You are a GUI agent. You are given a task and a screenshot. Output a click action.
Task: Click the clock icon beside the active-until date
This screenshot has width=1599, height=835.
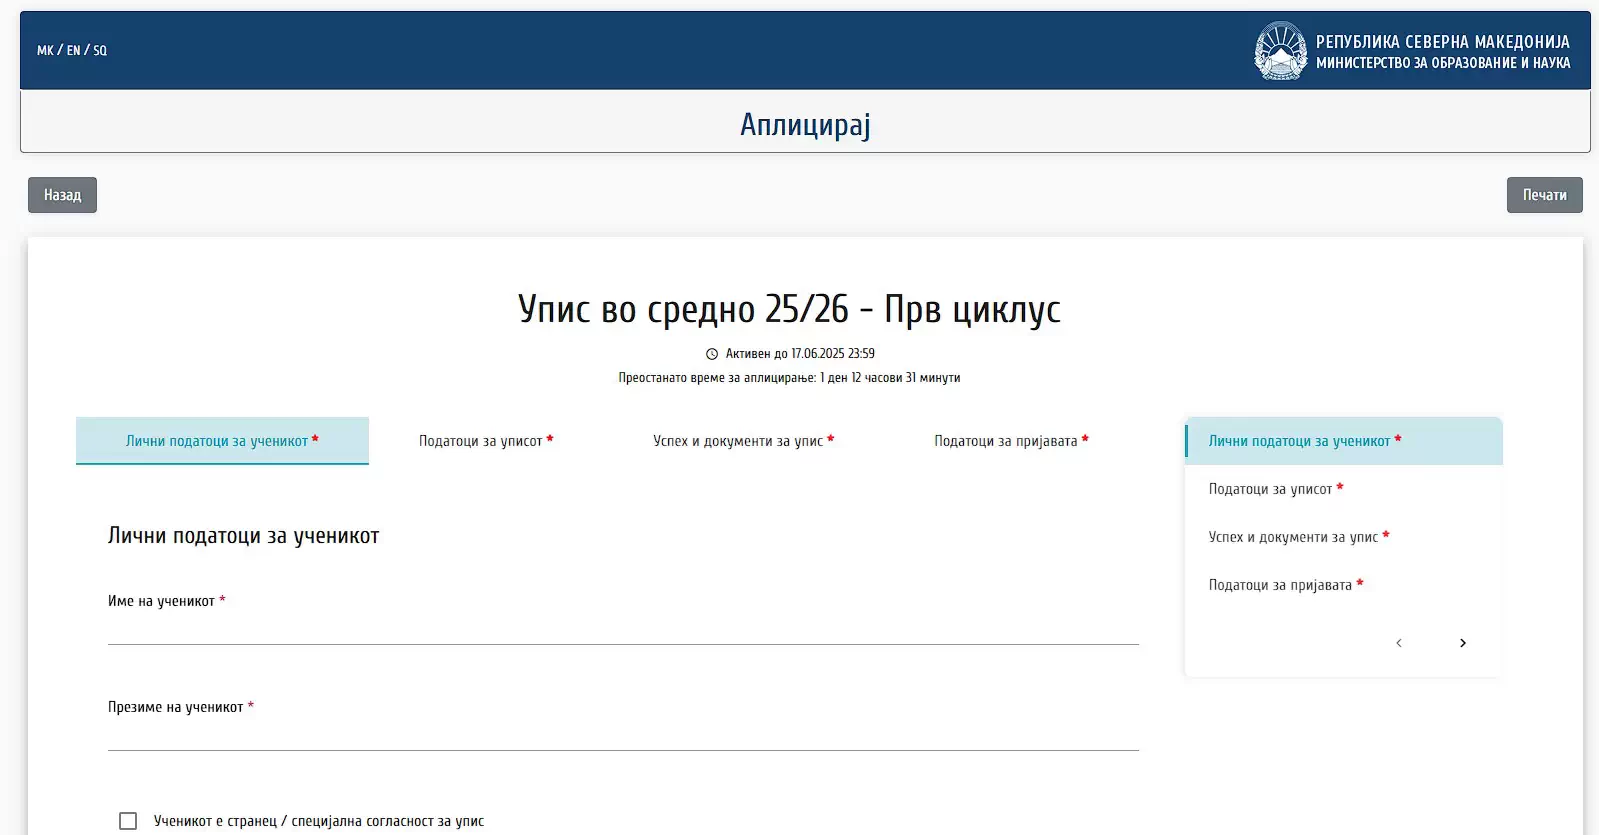pos(712,354)
